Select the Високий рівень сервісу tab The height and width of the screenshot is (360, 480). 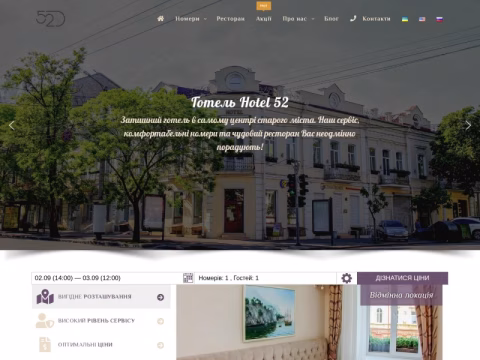[x=101, y=321]
